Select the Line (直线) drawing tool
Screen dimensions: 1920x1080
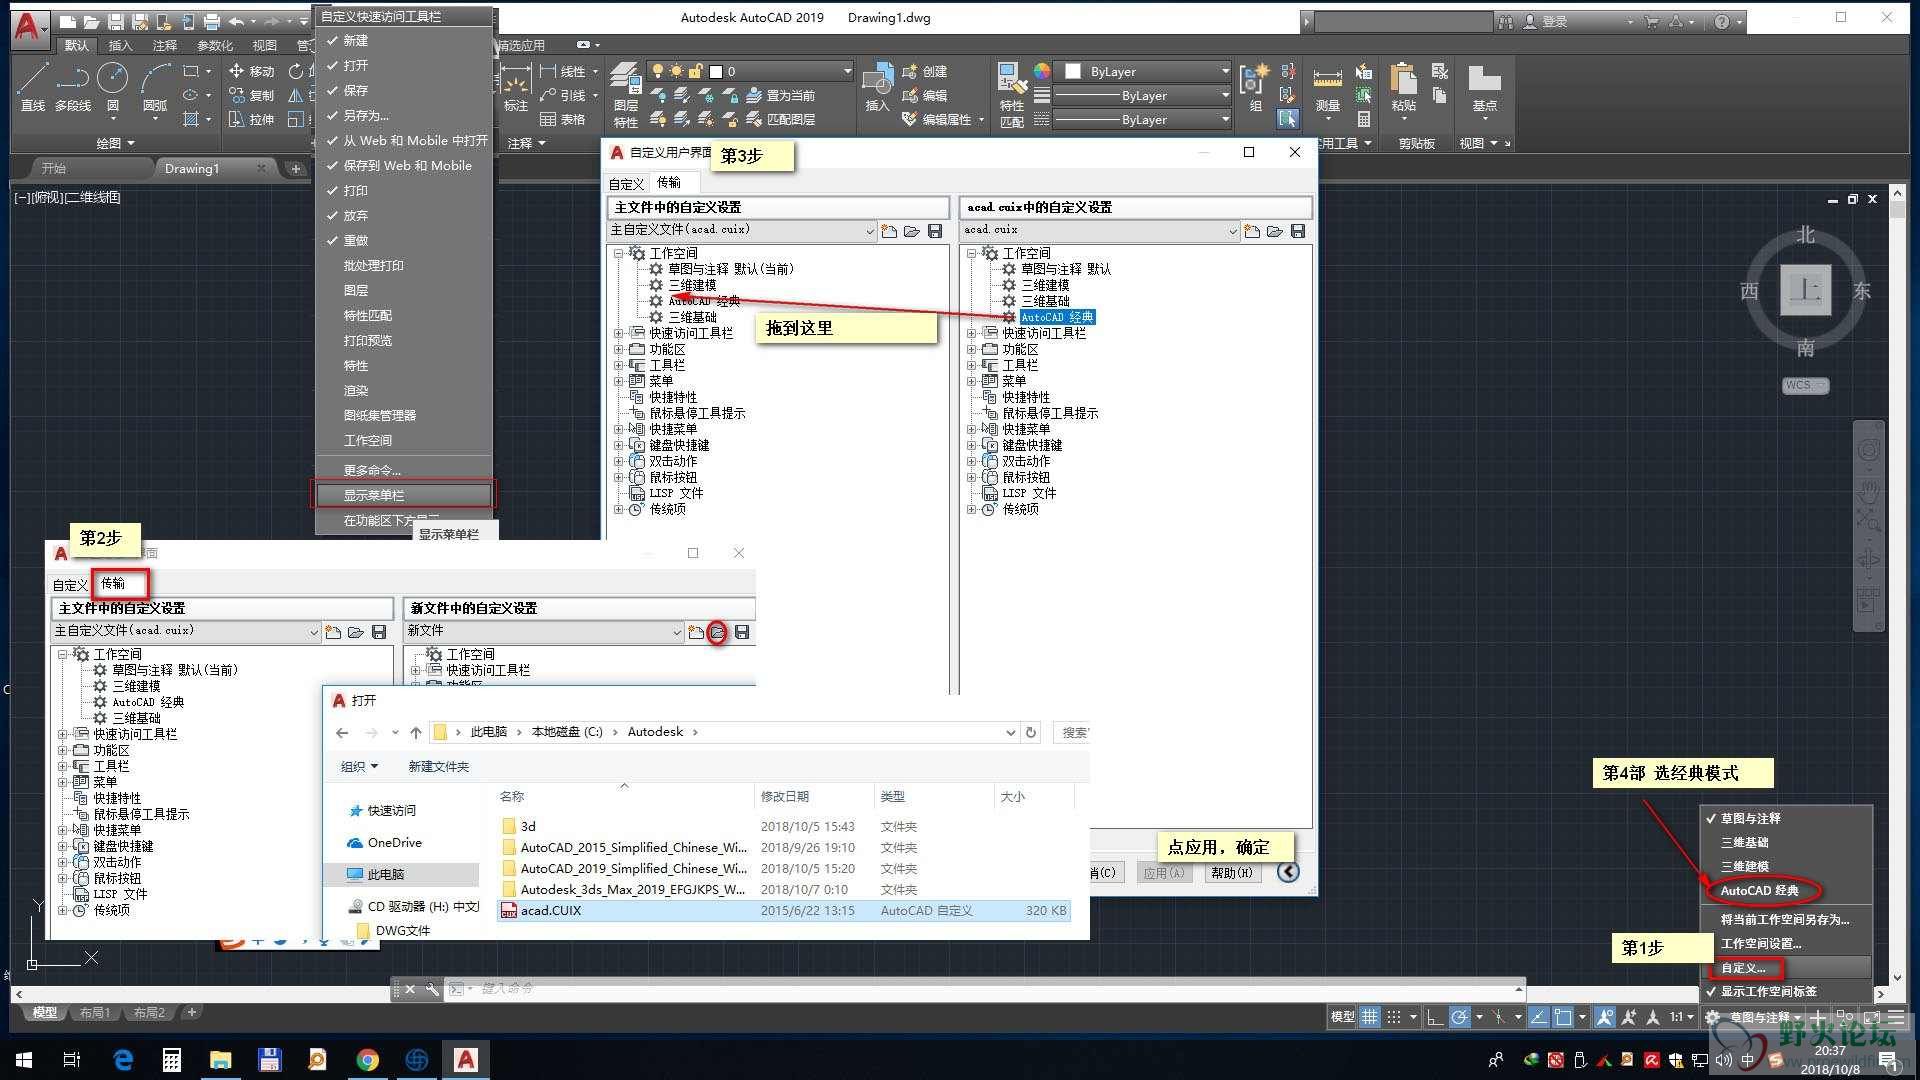click(x=33, y=86)
